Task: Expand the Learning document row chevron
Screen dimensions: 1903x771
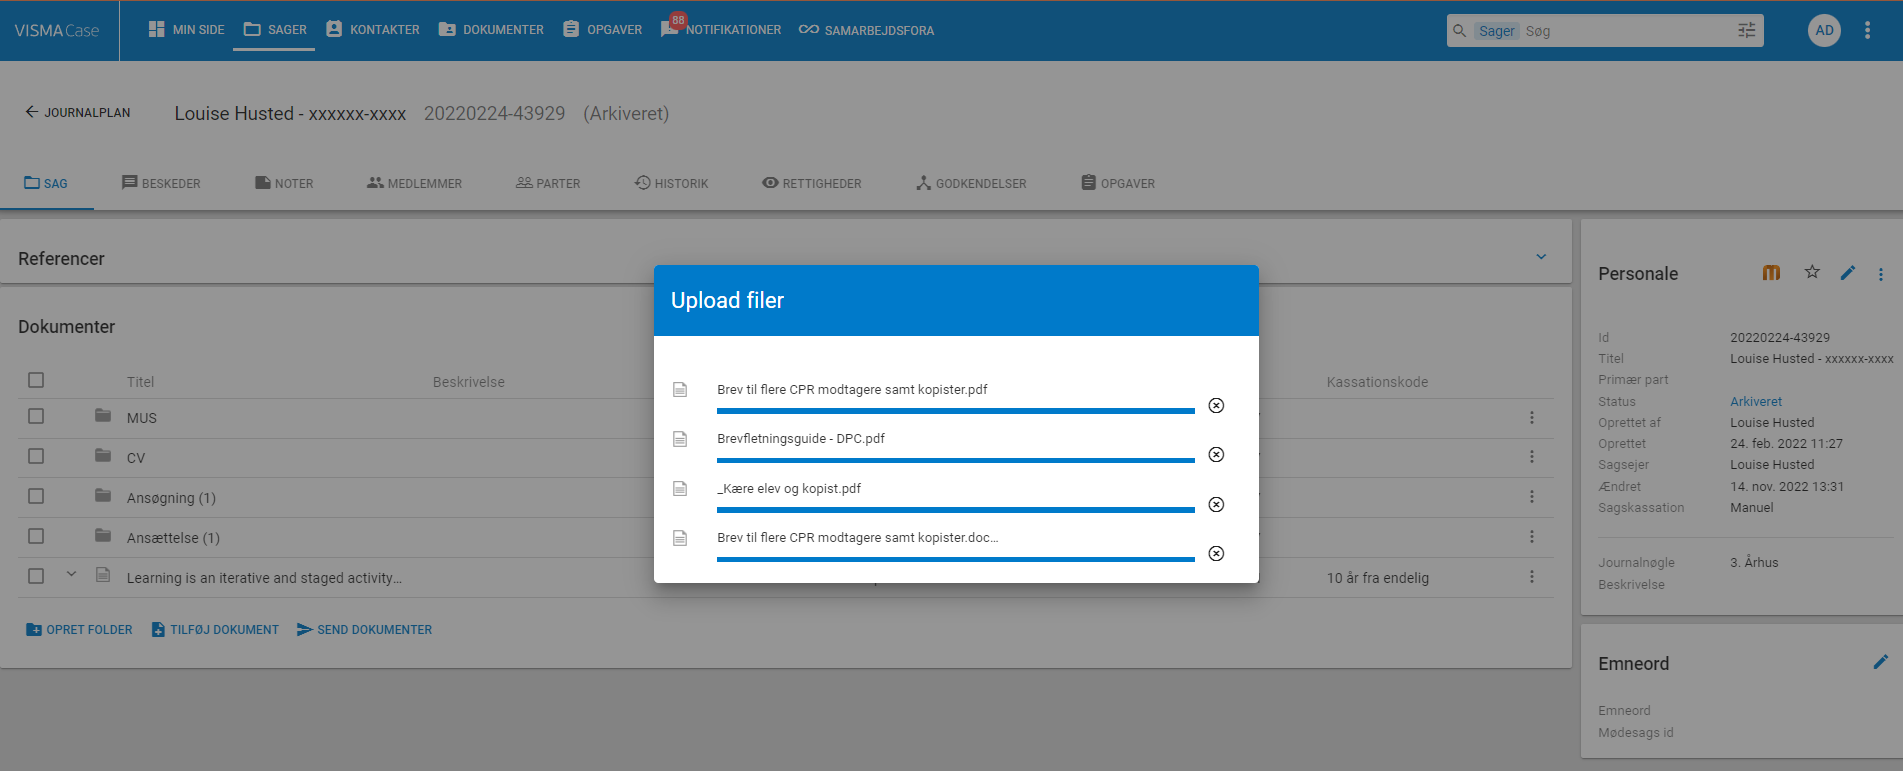Action: 71,574
